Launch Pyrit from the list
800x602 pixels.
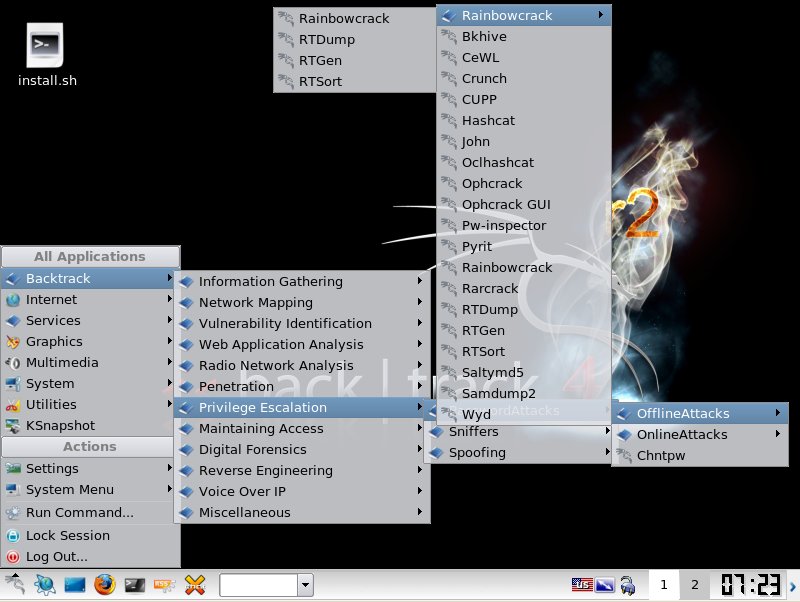pos(524,246)
